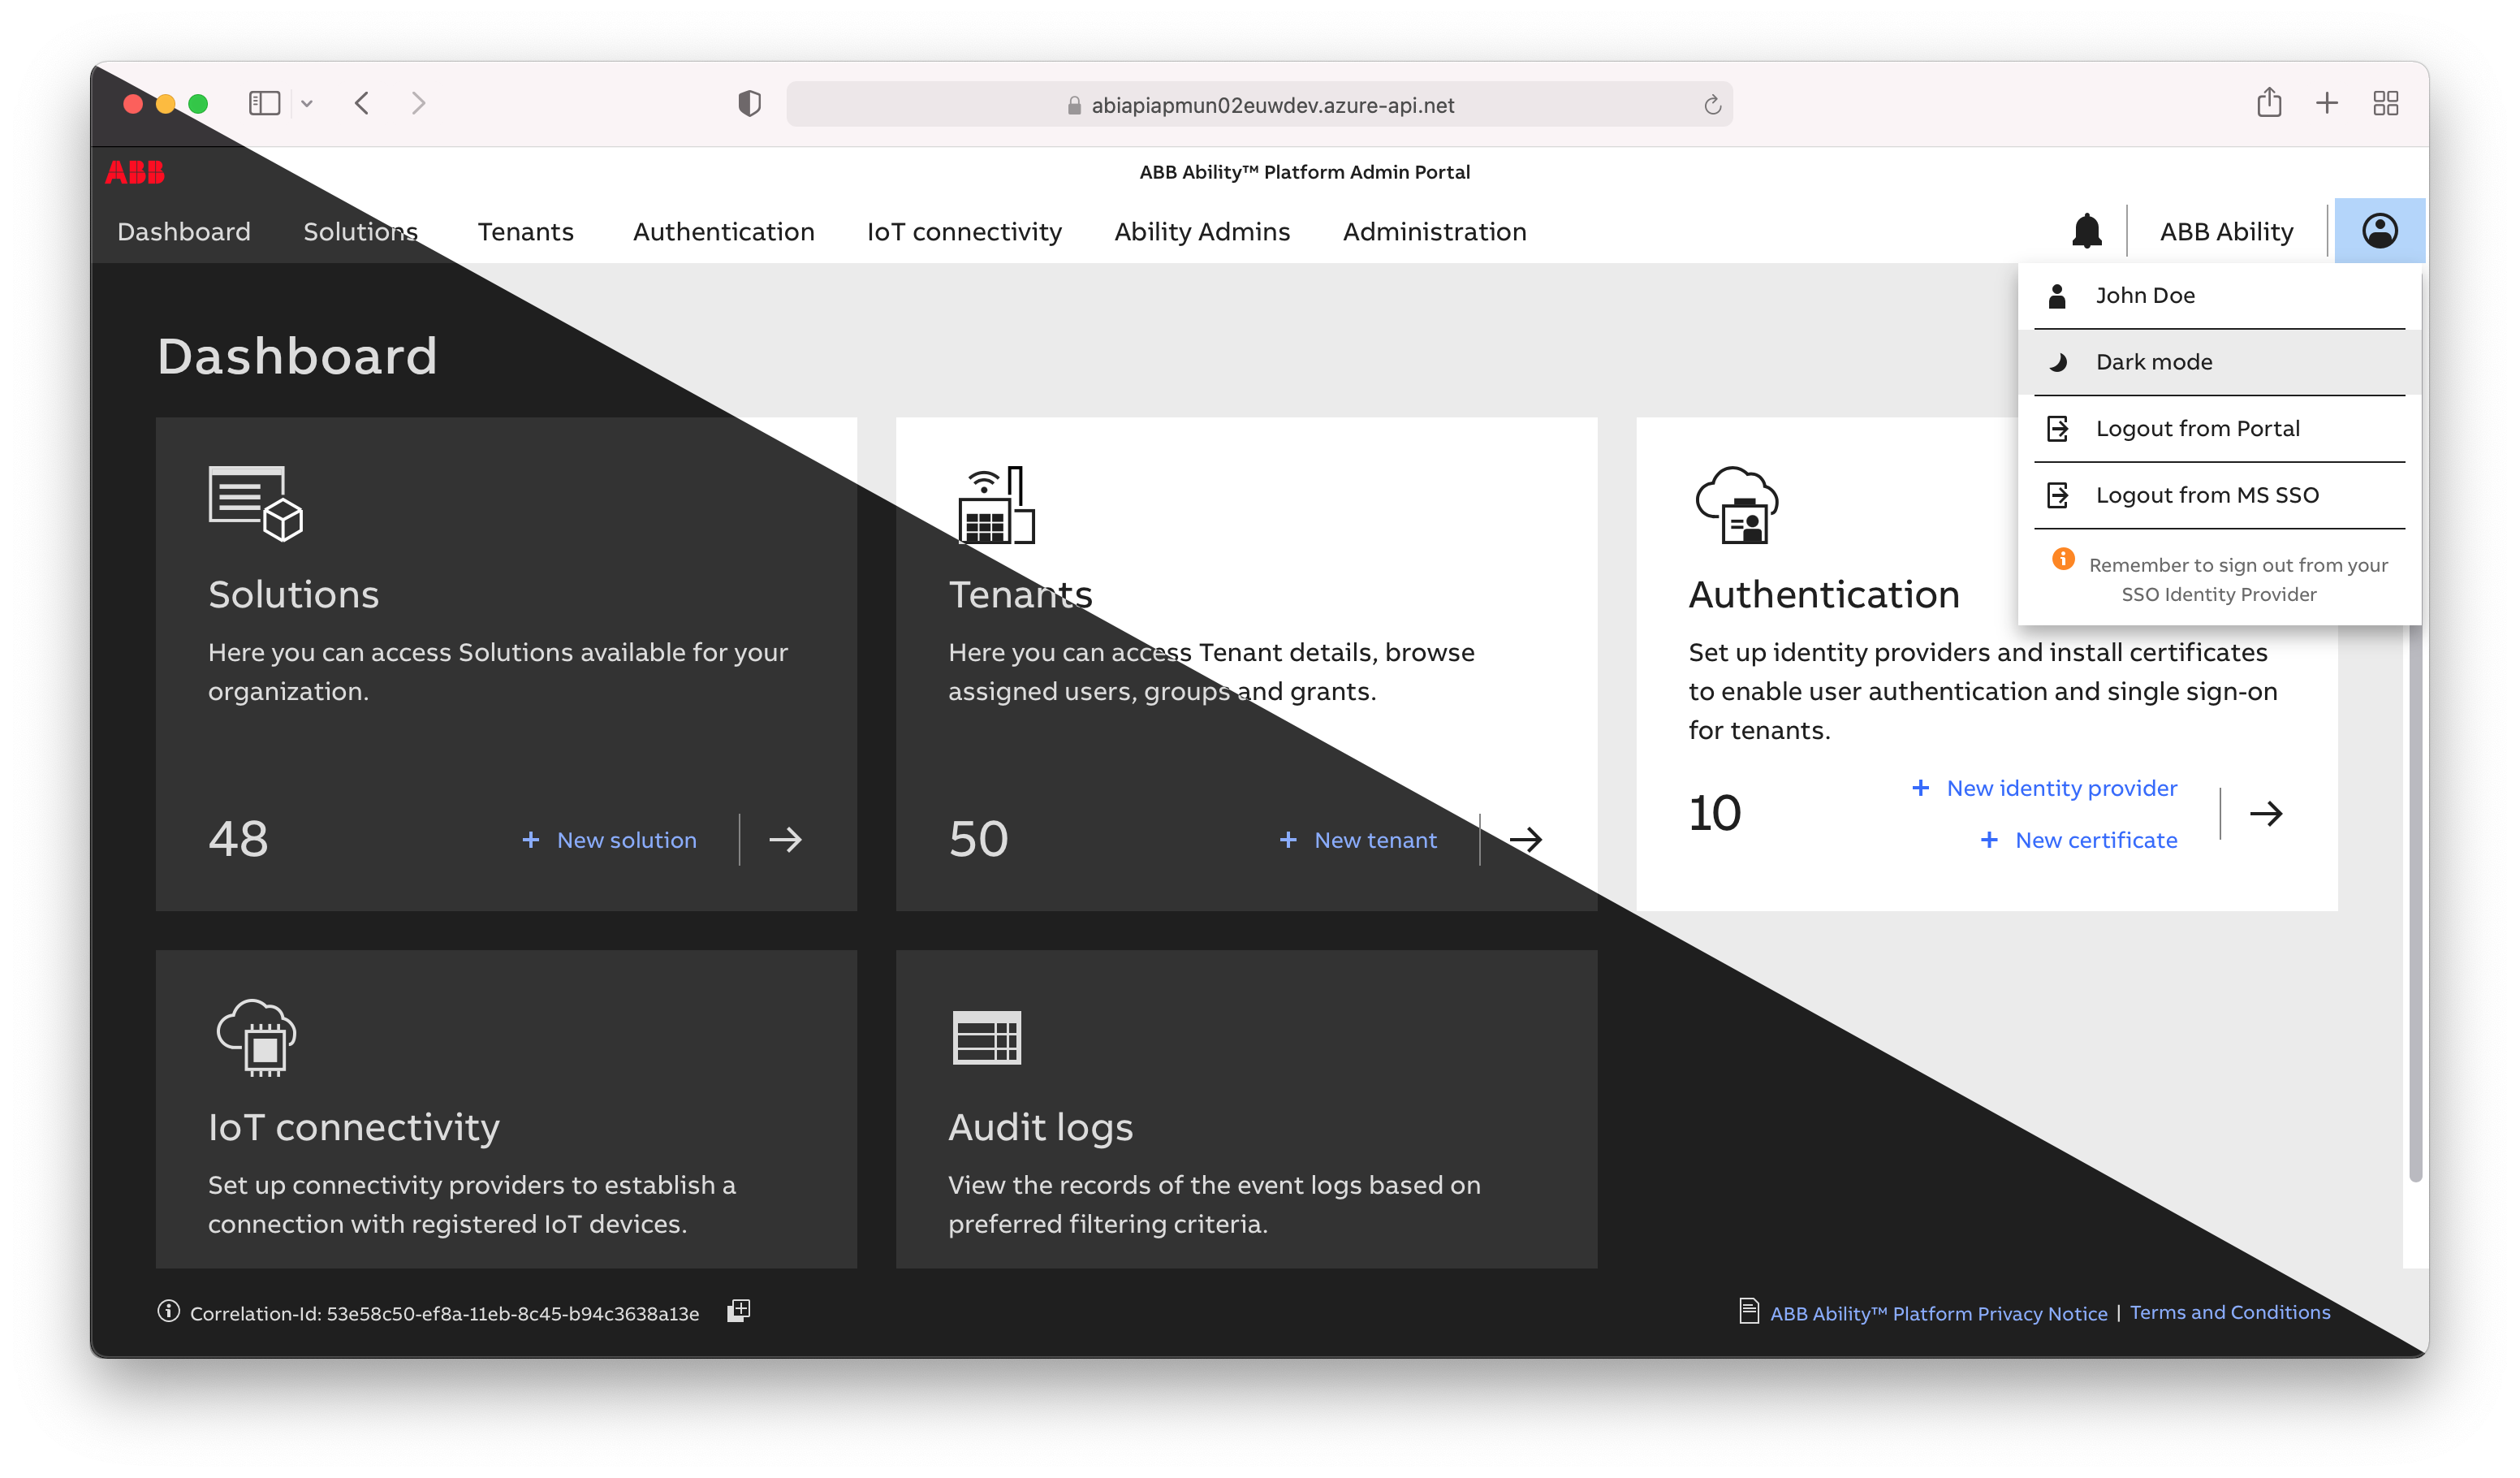Go back in browser history
This screenshot has height=1478, width=2520.
point(362,103)
